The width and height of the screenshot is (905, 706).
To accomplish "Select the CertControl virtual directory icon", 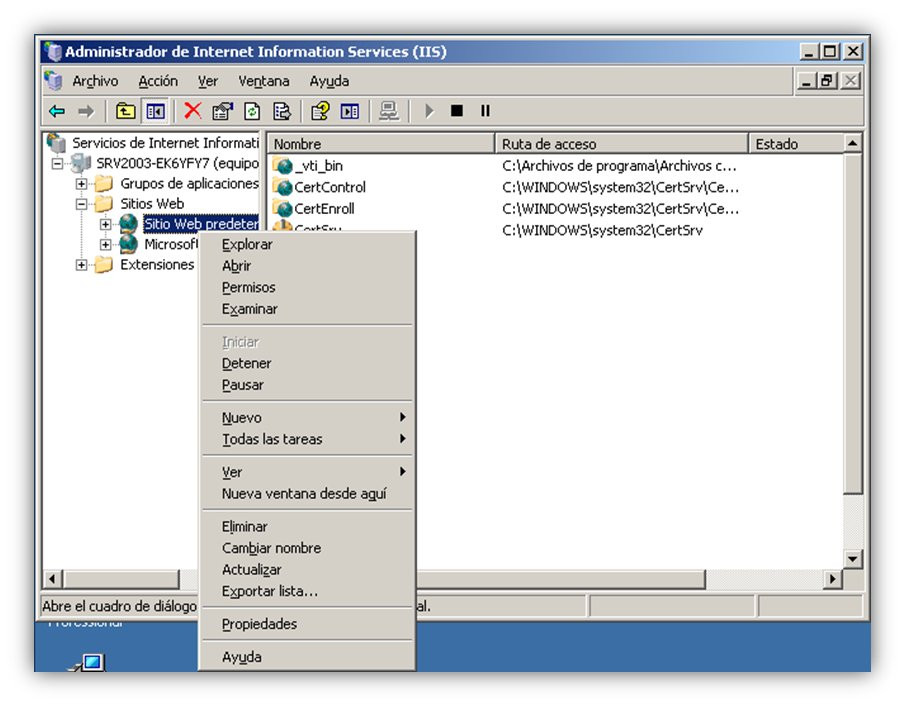I will pos(283,187).
